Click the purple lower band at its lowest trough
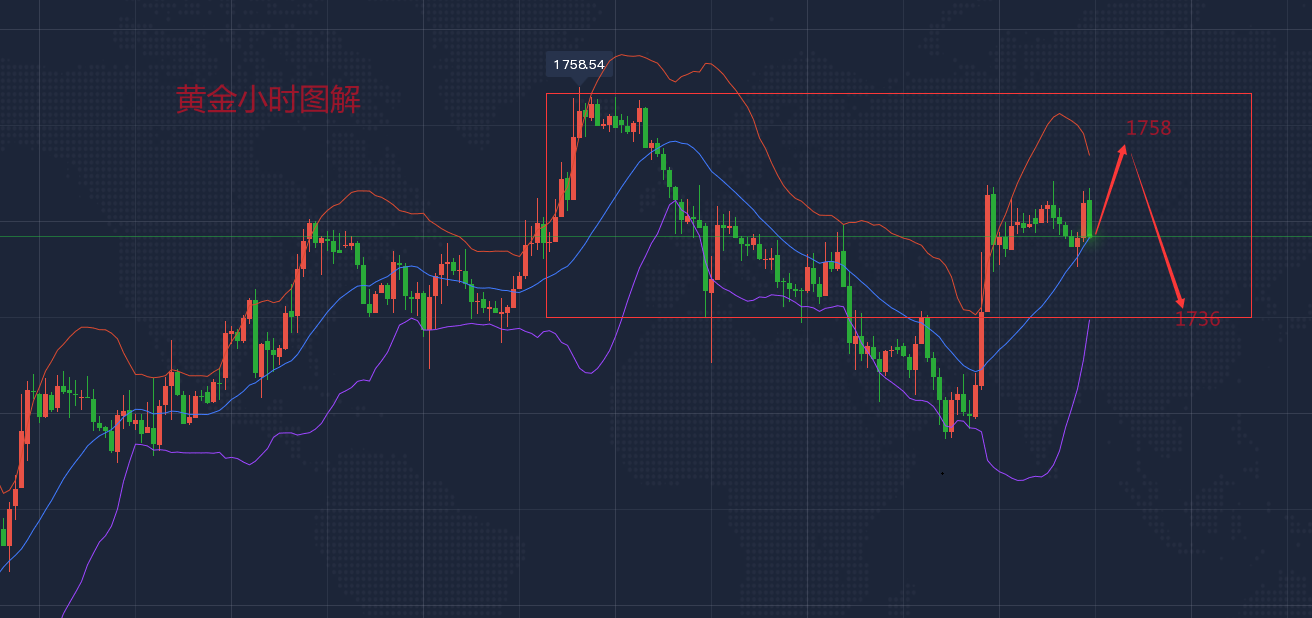Image resolution: width=1312 pixels, height=618 pixels. (x=1022, y=480)
